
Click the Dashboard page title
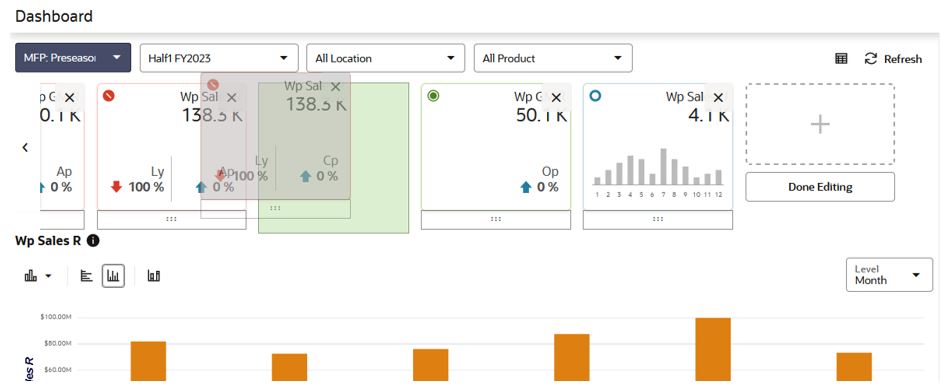coord(54,16)
